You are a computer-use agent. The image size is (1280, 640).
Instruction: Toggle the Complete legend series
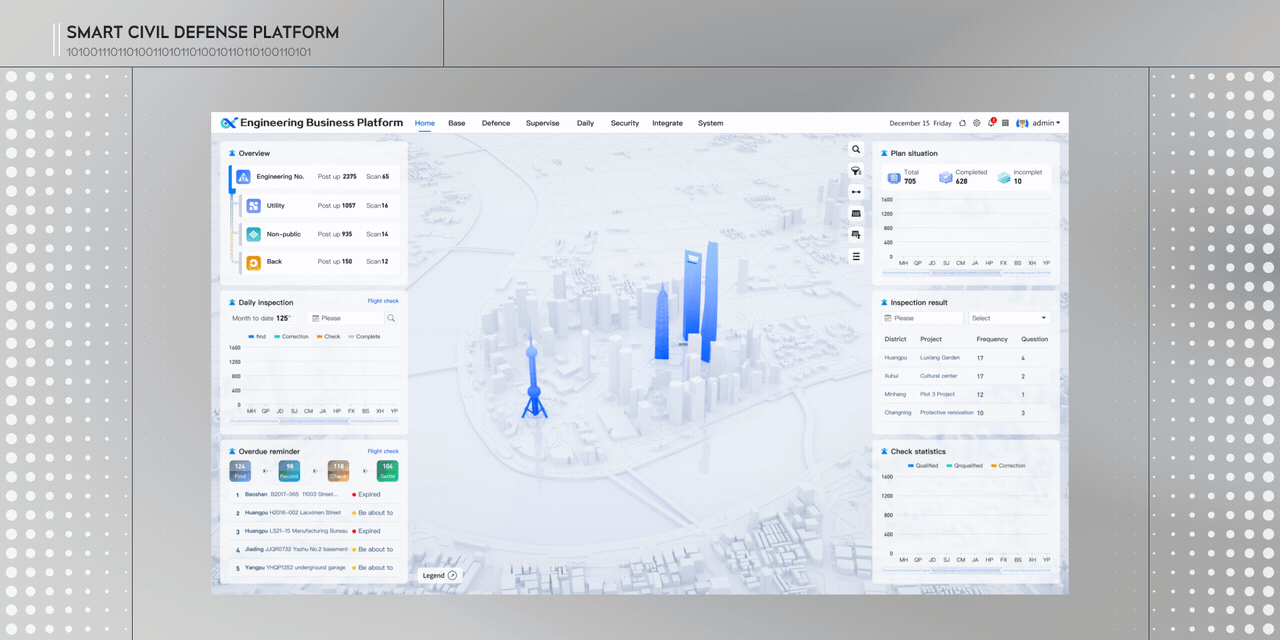pos(364,337)
